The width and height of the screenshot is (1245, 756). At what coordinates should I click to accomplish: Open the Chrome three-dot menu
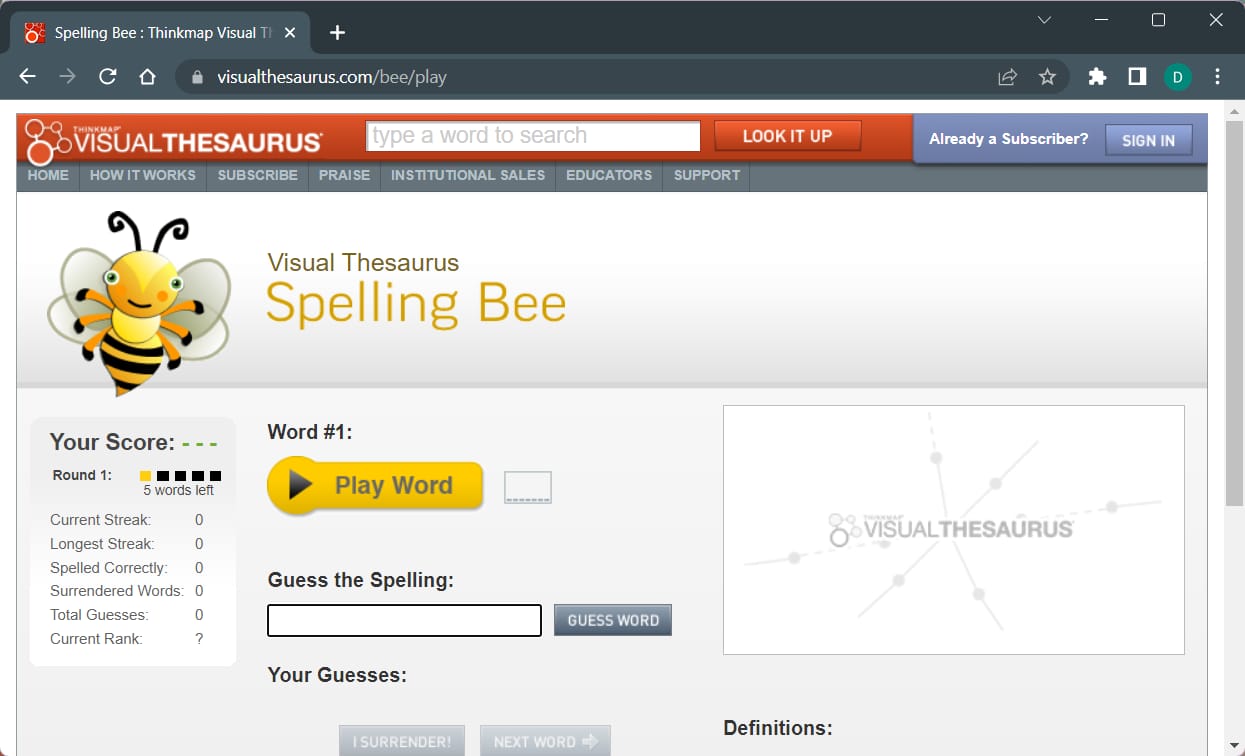point(1217,77)
